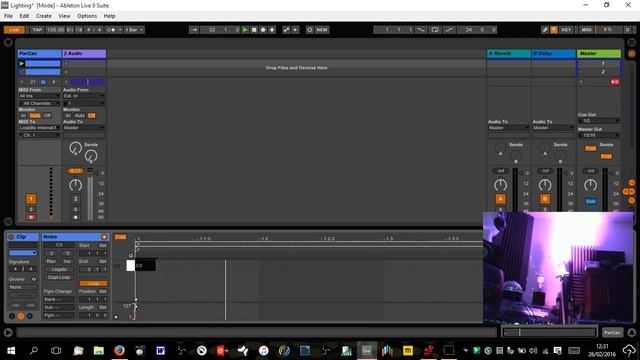The image size is (640, 360).
Task: Open Firefox from the taskbar
Action: (x=119, y=350)
